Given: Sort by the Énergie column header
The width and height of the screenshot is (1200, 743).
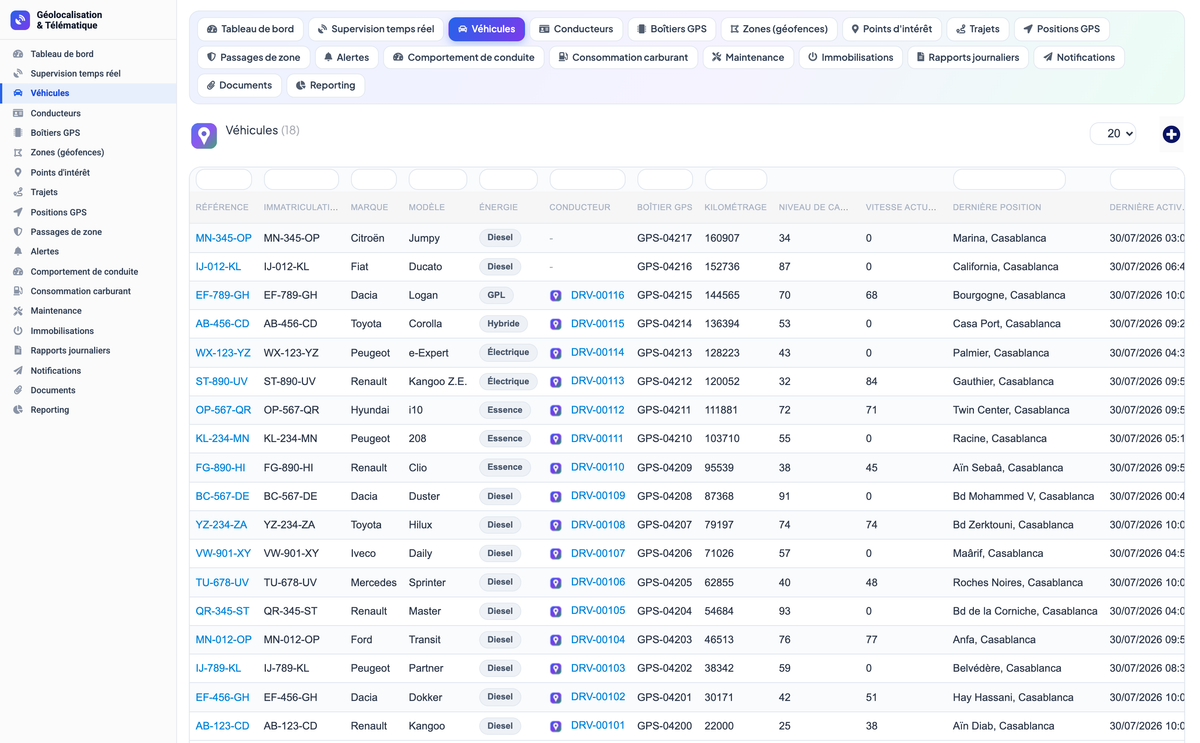Looking at the screenshot, I should 498,208.
